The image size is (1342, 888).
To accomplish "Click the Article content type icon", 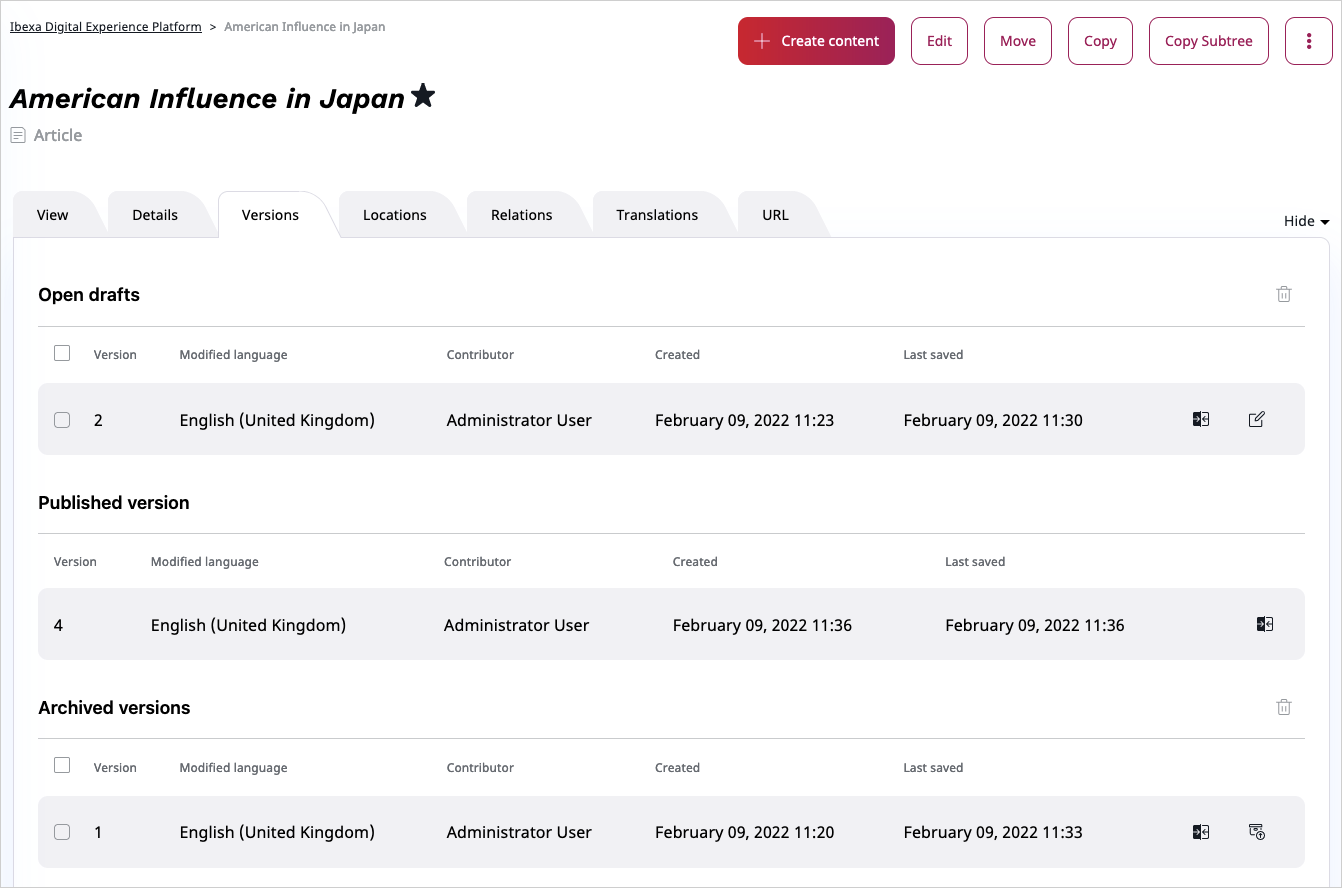I will click(x=18, y=135).
